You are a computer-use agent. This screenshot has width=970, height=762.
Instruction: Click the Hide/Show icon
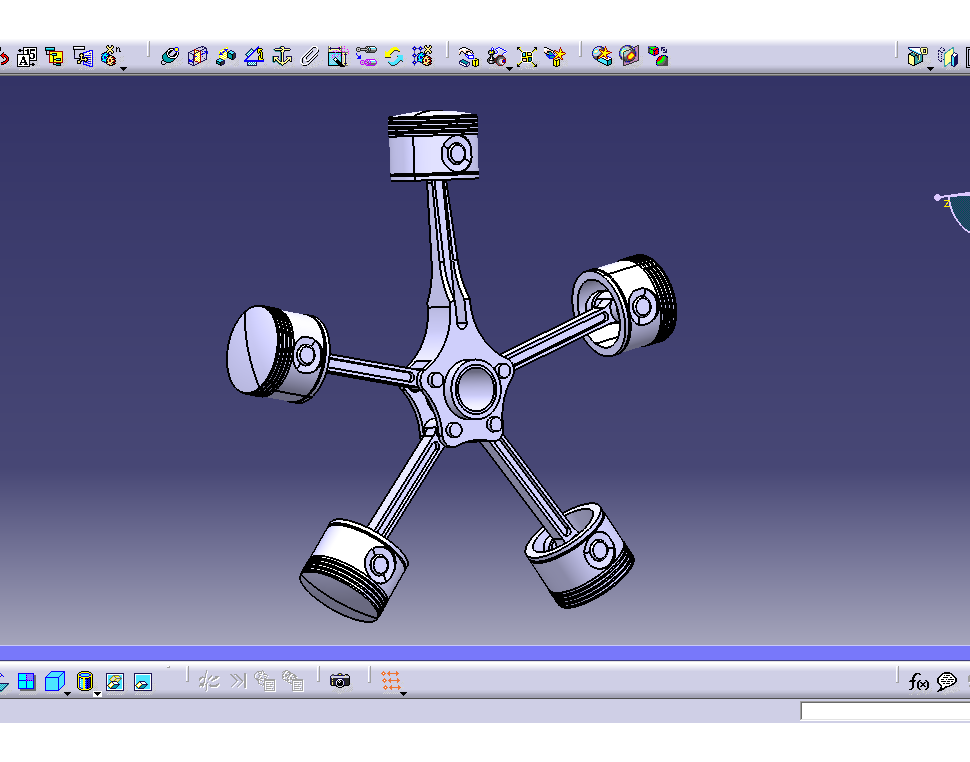click(x=115, y=682)
